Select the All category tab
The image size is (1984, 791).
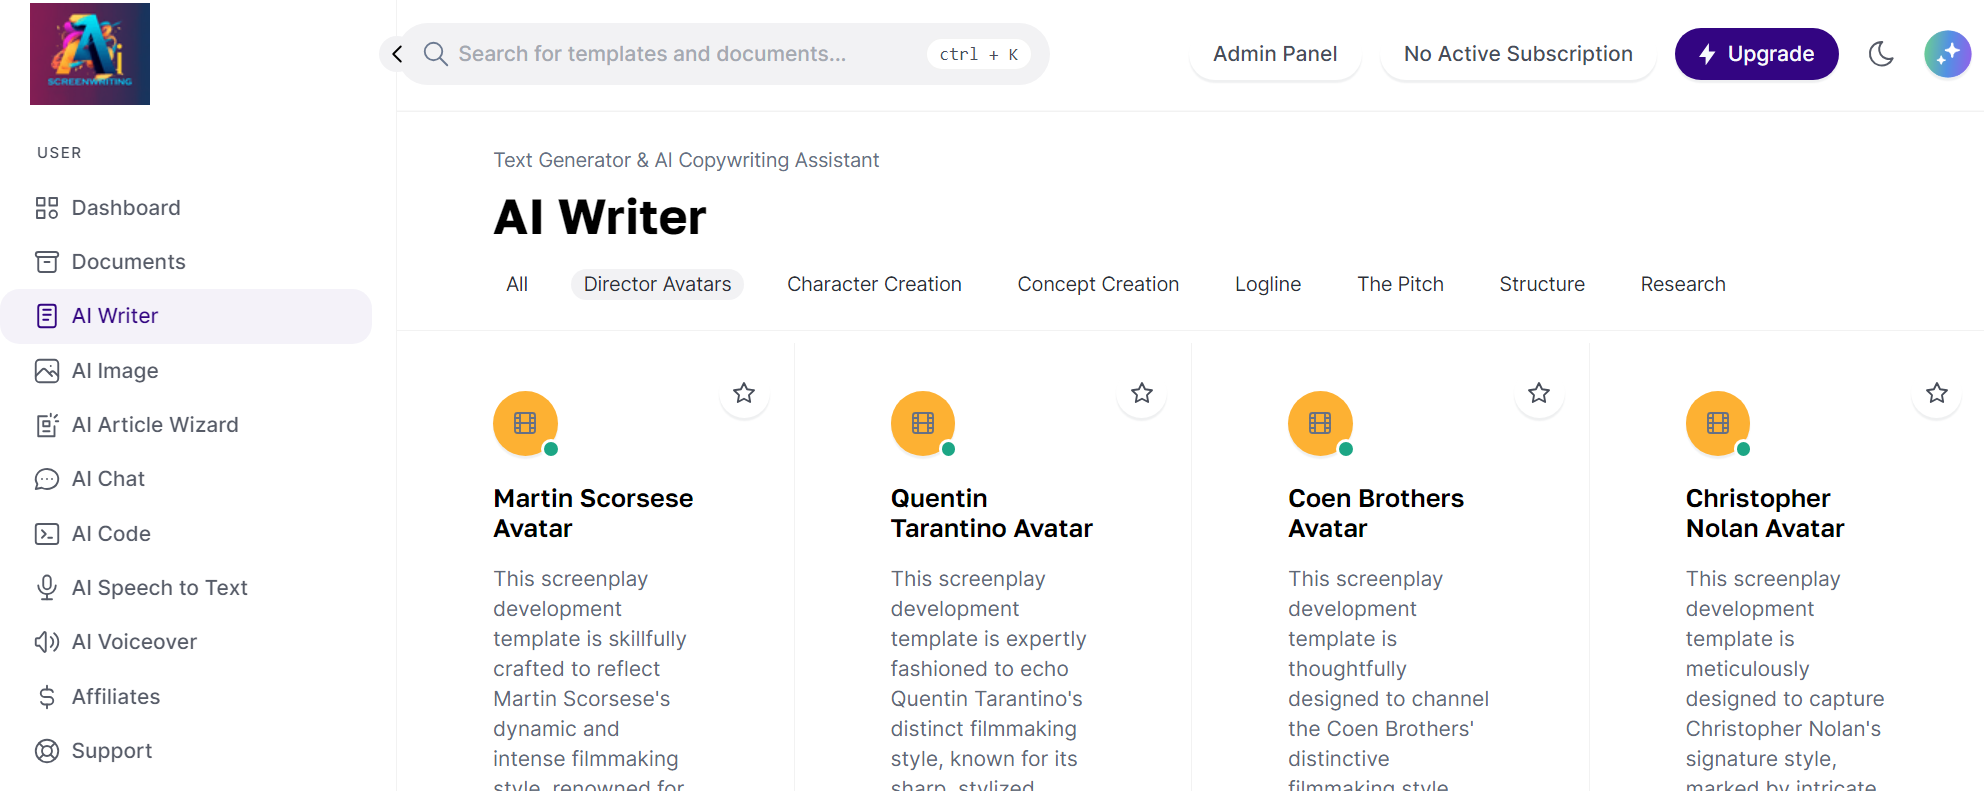coord(517,284)
